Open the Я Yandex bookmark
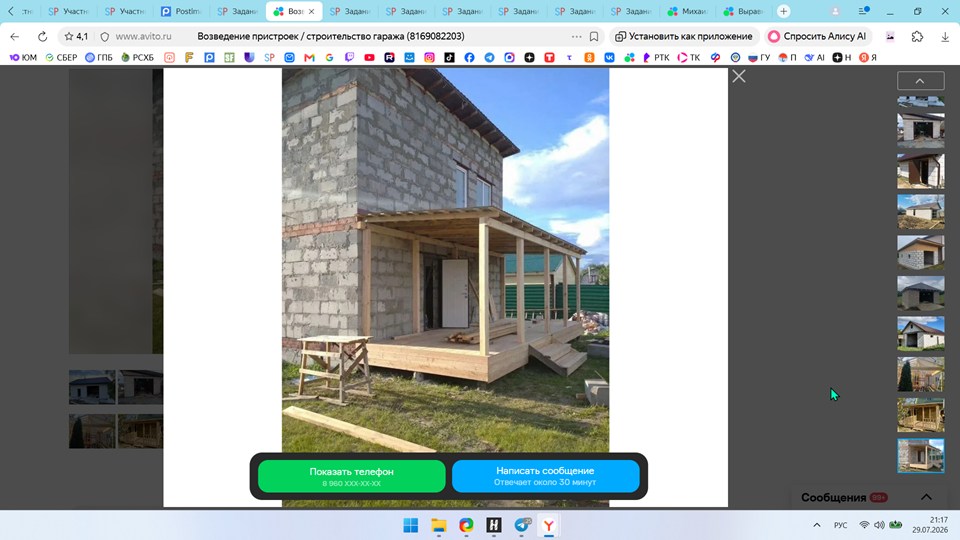 (868, 57)
